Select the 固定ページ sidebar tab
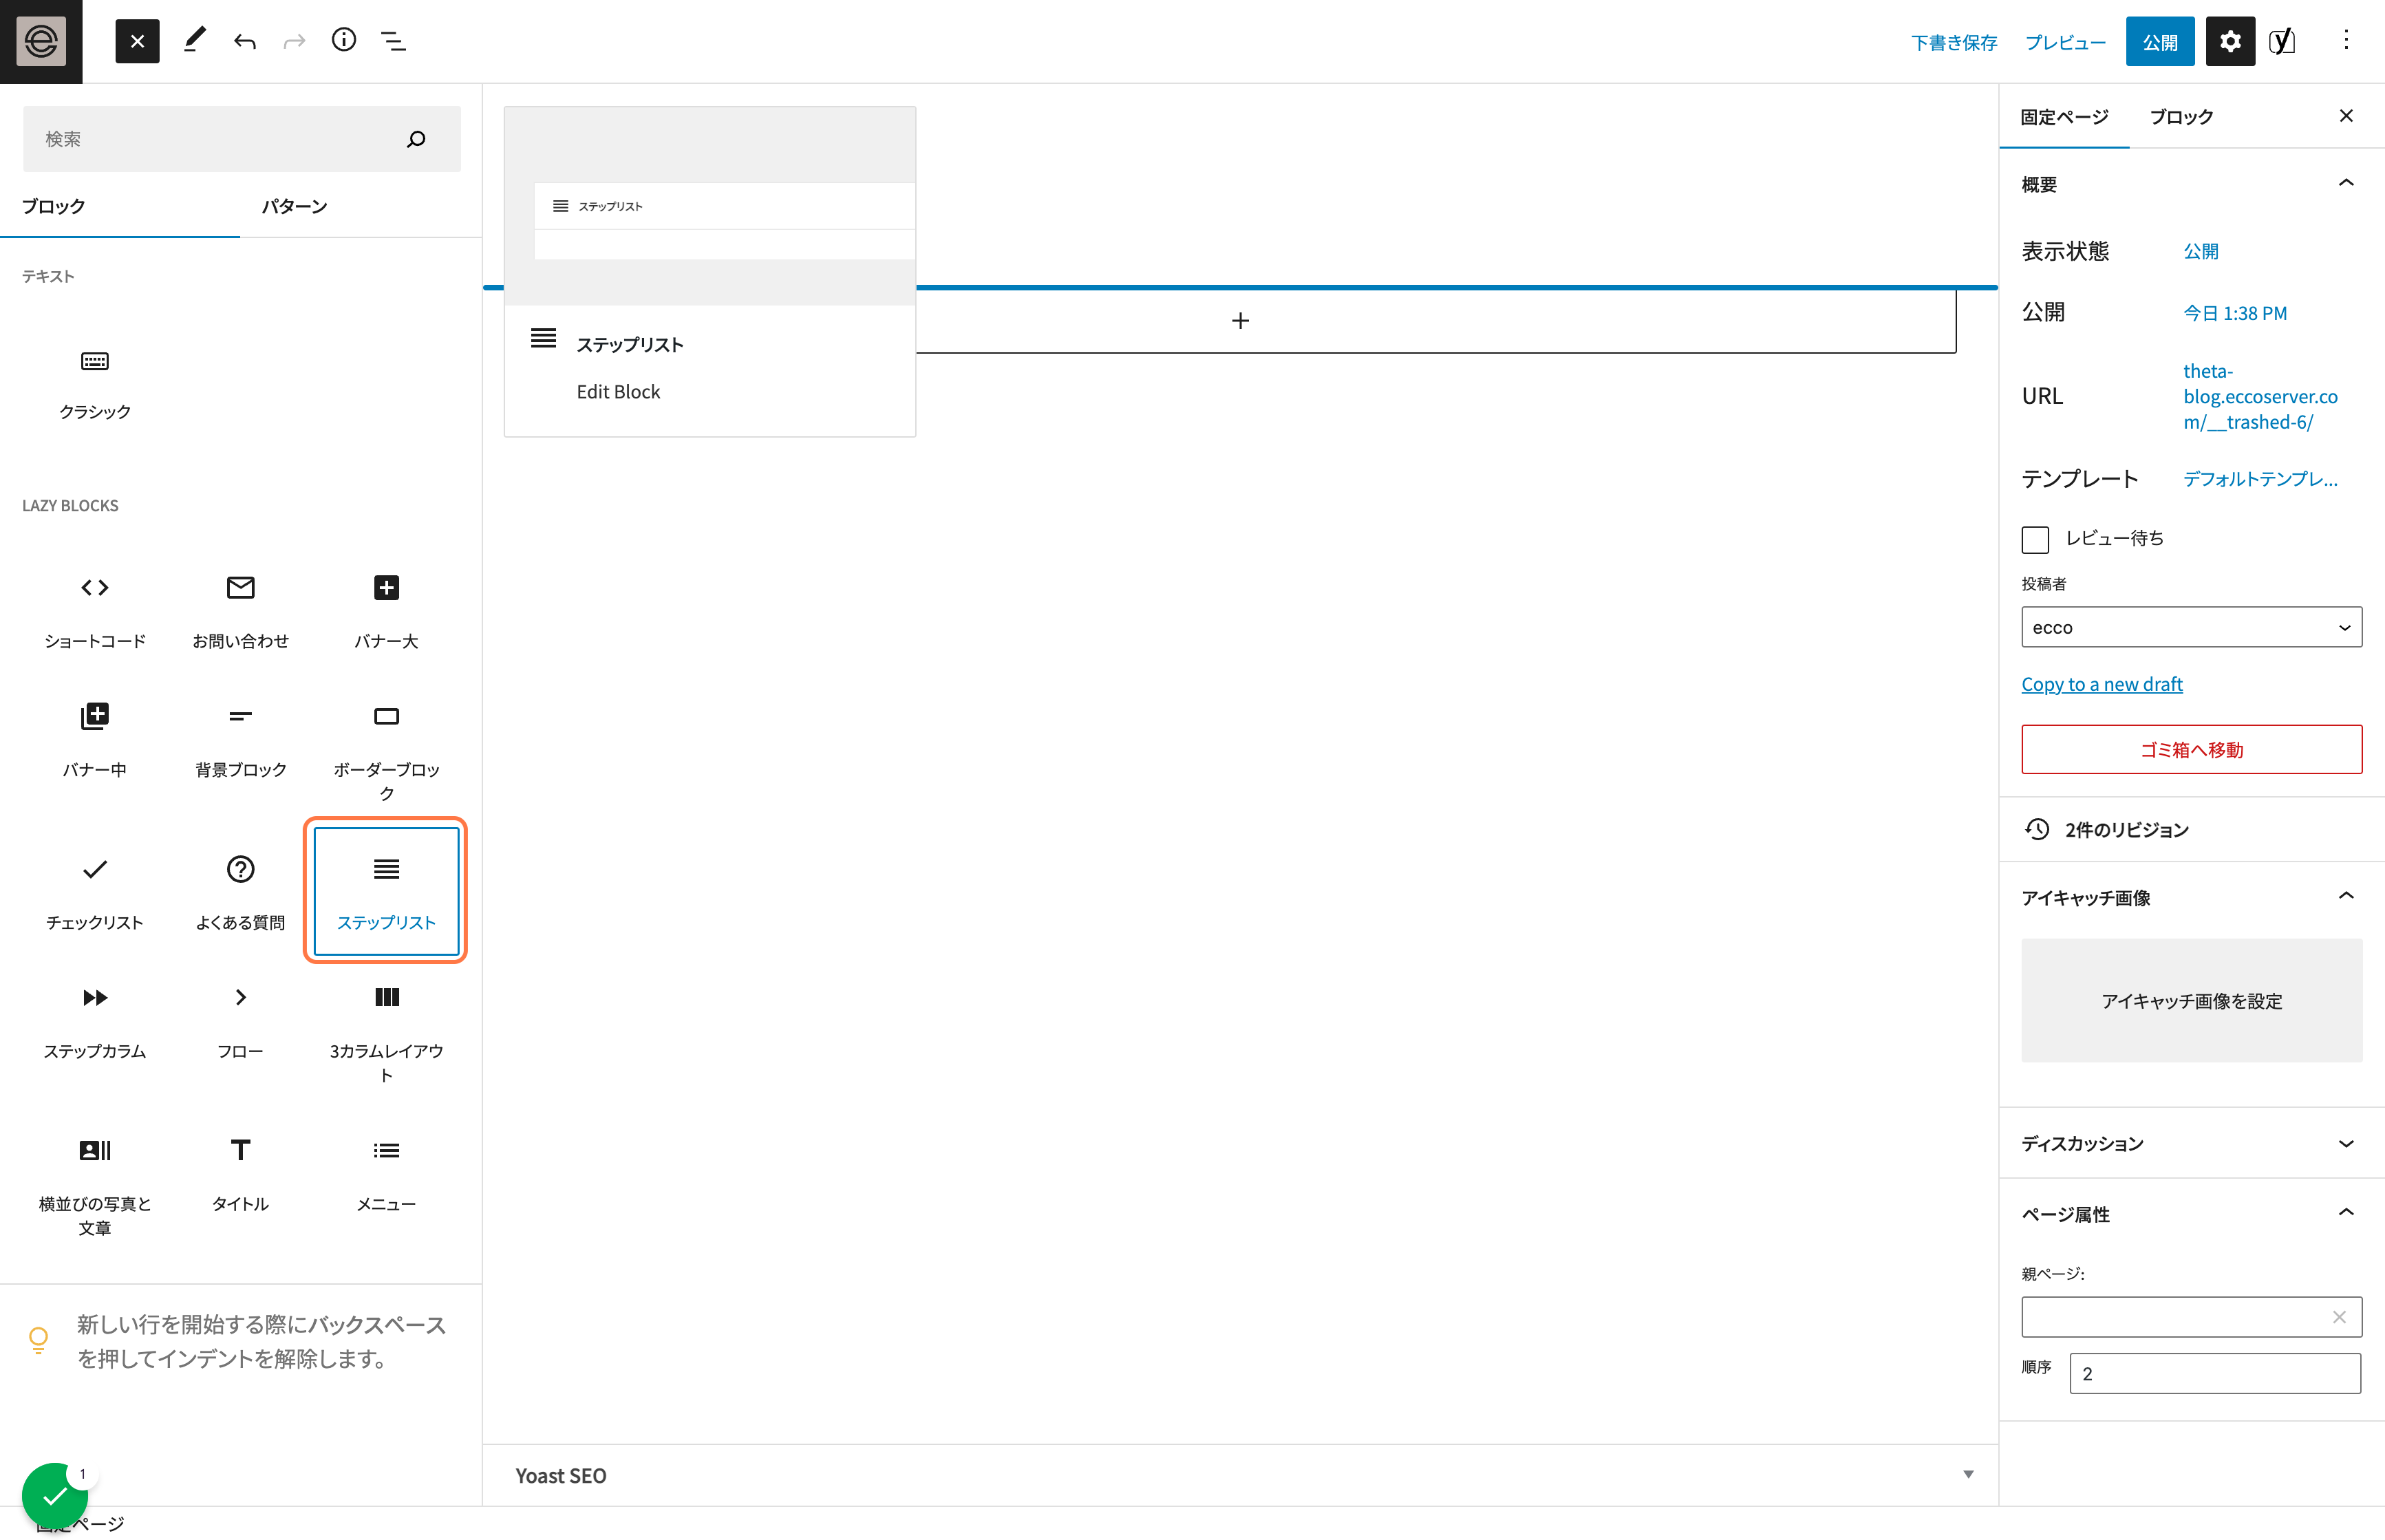 2064,117
